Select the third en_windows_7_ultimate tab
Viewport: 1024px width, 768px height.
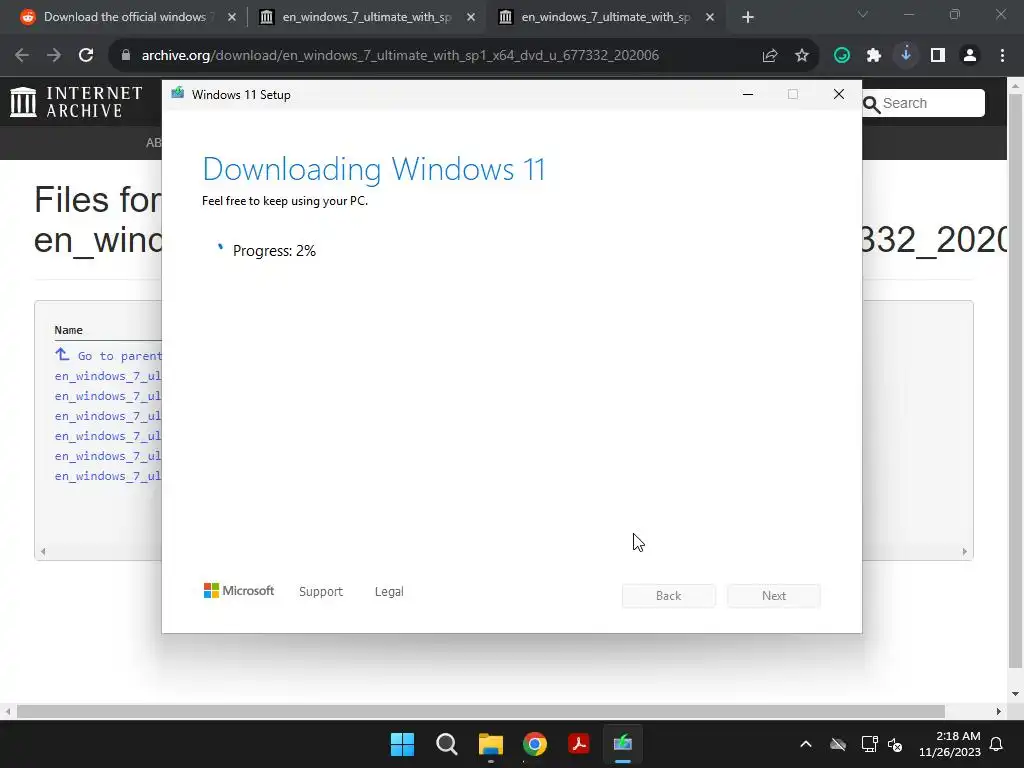(x=605, y=17)
